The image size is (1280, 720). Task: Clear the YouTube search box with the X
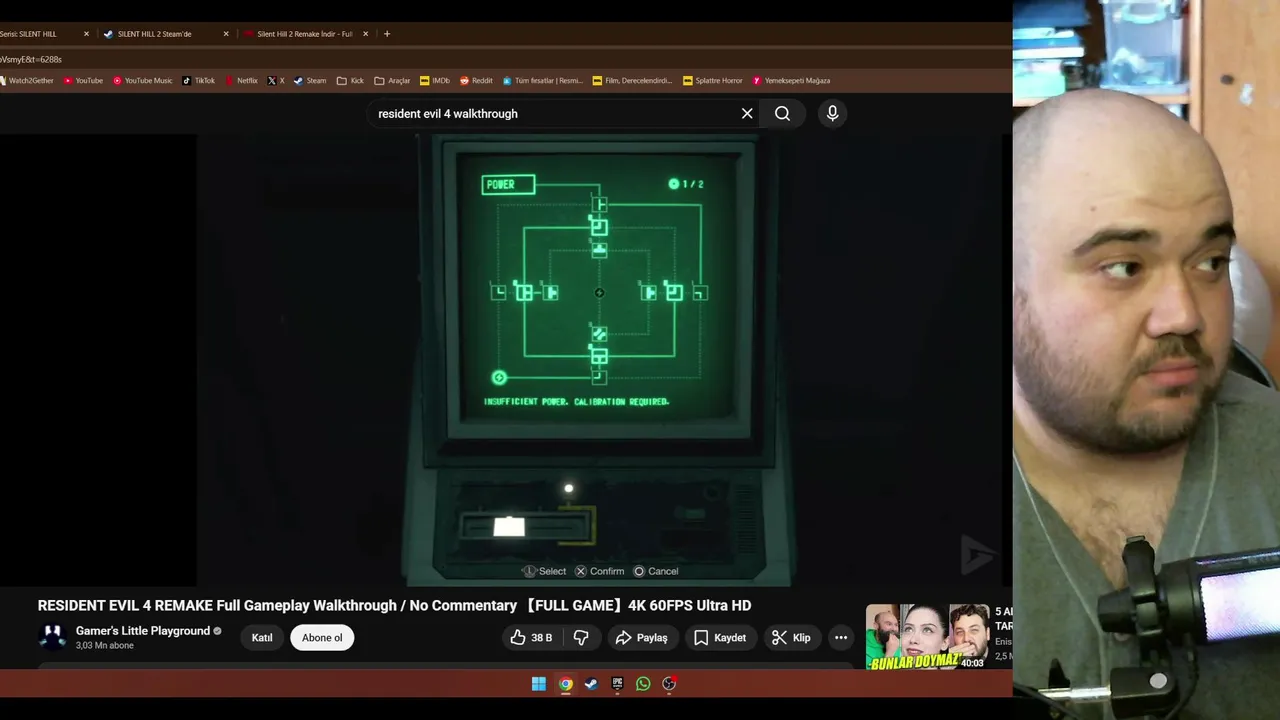coord(747,113)
